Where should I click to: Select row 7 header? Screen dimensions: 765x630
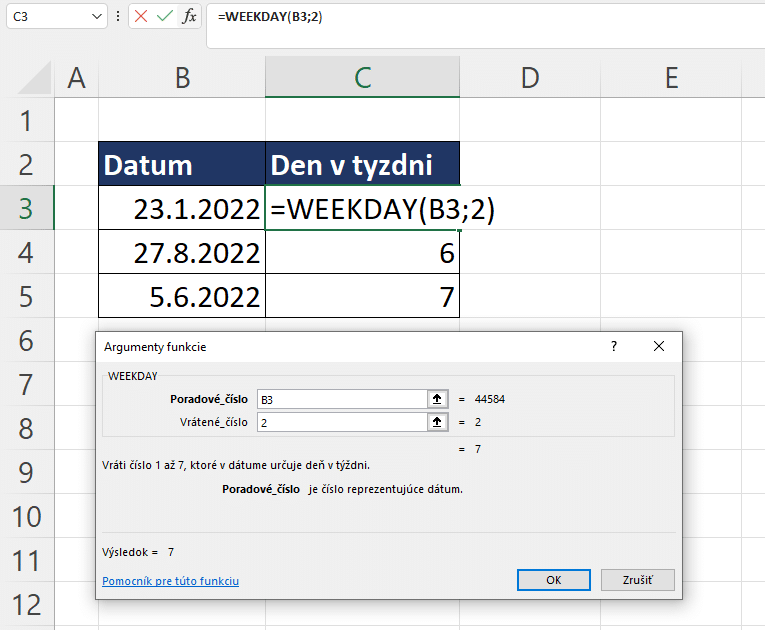[26, 384]
